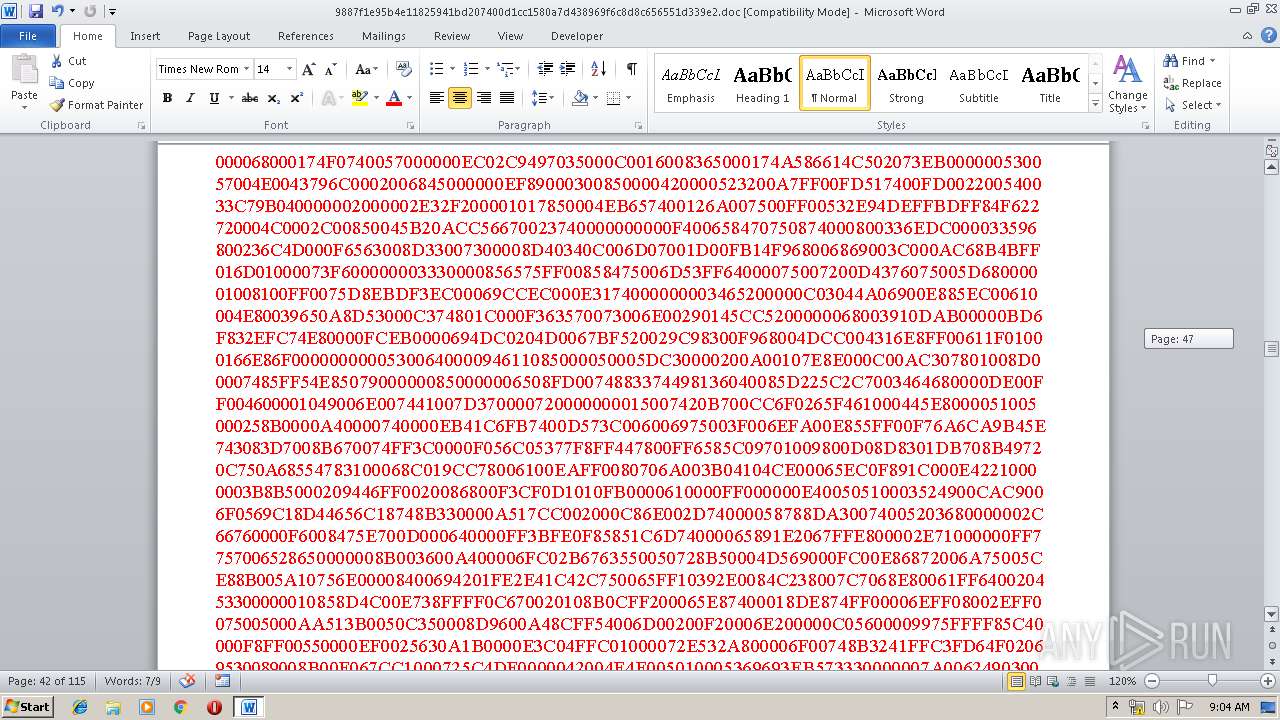Viewport: 1280px width, 720px height.
Task: Switch to References tab
Action: pyautogui.click(x=306, y=36)
